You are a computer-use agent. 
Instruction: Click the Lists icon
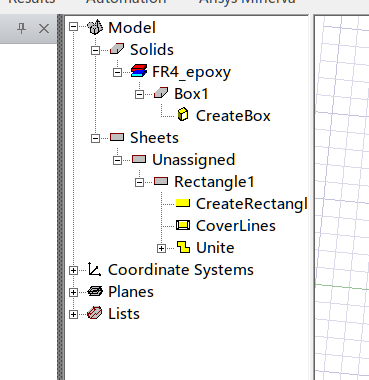95,313
